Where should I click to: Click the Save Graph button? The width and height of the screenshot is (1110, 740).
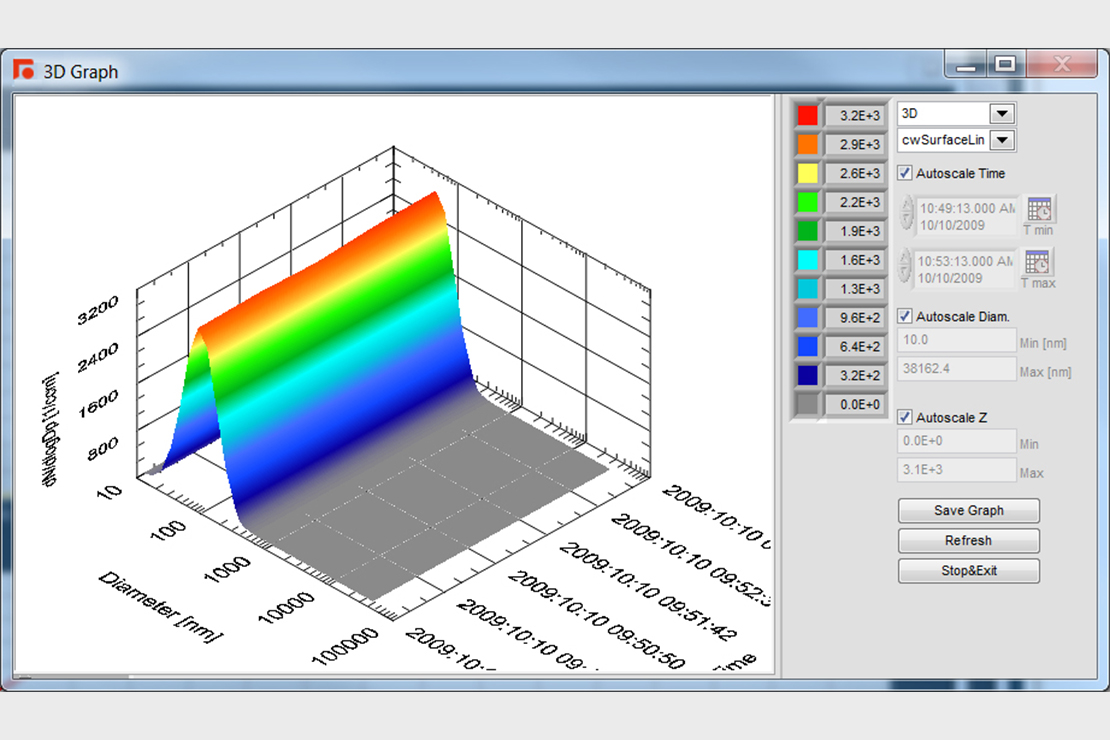968,511
